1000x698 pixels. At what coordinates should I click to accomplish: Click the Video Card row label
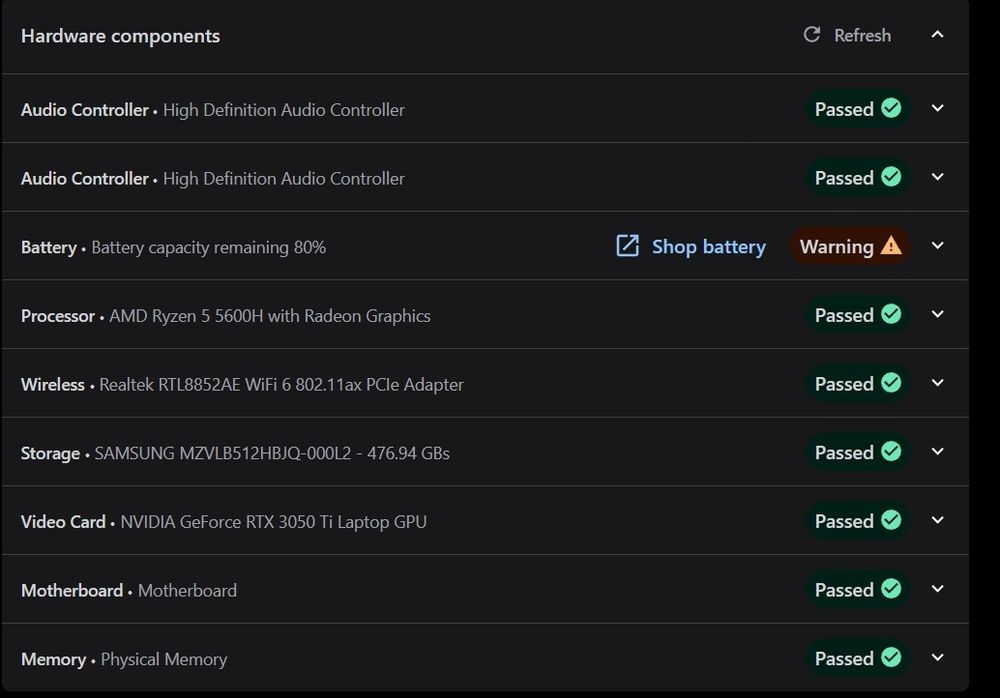click(x=63, y=522)
